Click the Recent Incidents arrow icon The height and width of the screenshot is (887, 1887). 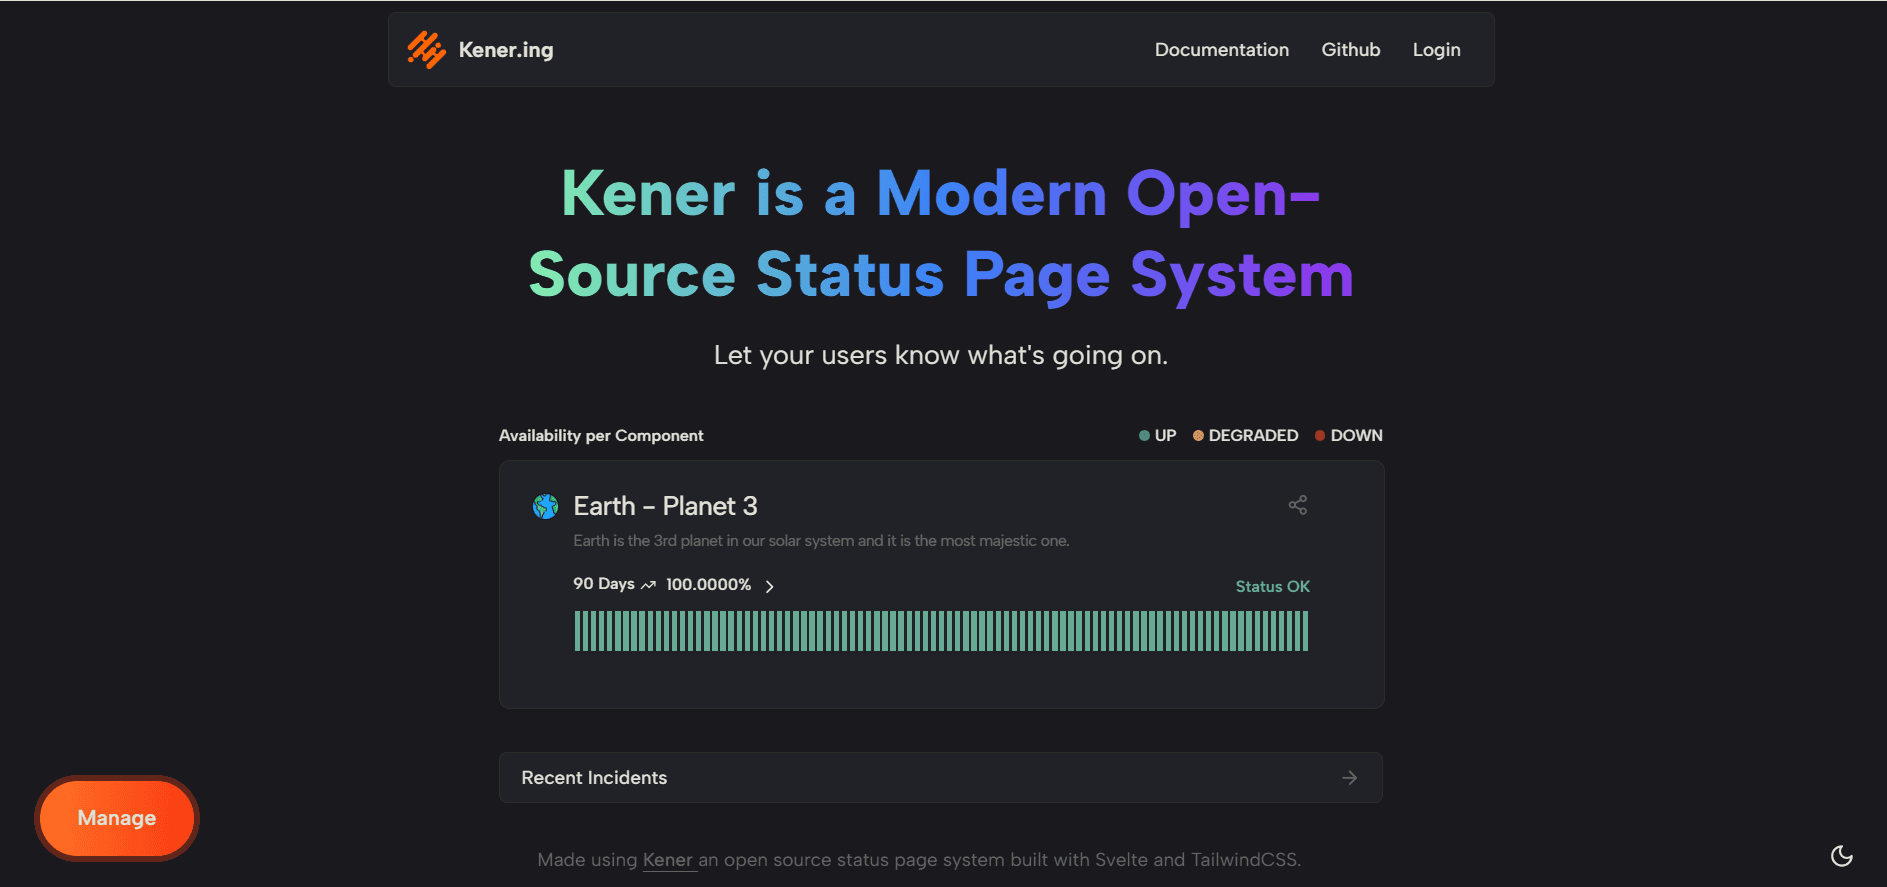[1350, 778]
